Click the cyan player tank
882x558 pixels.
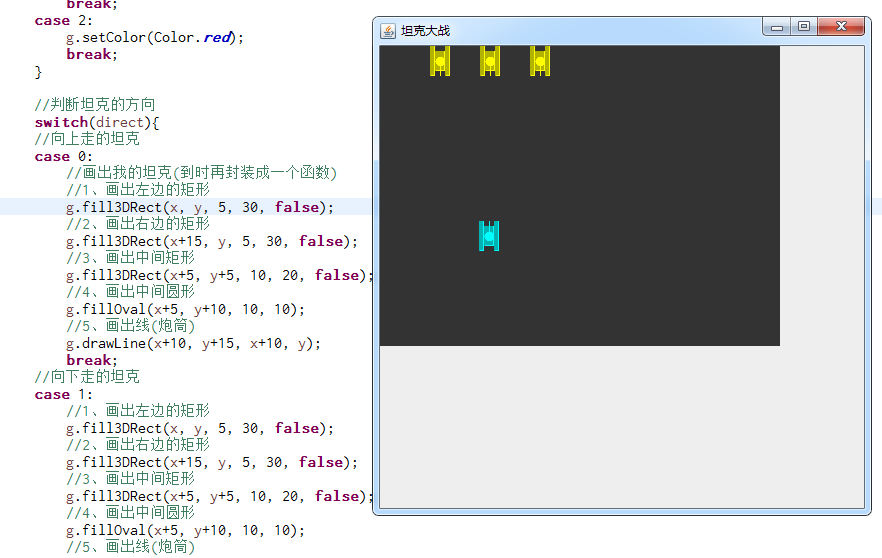[489, 236]
